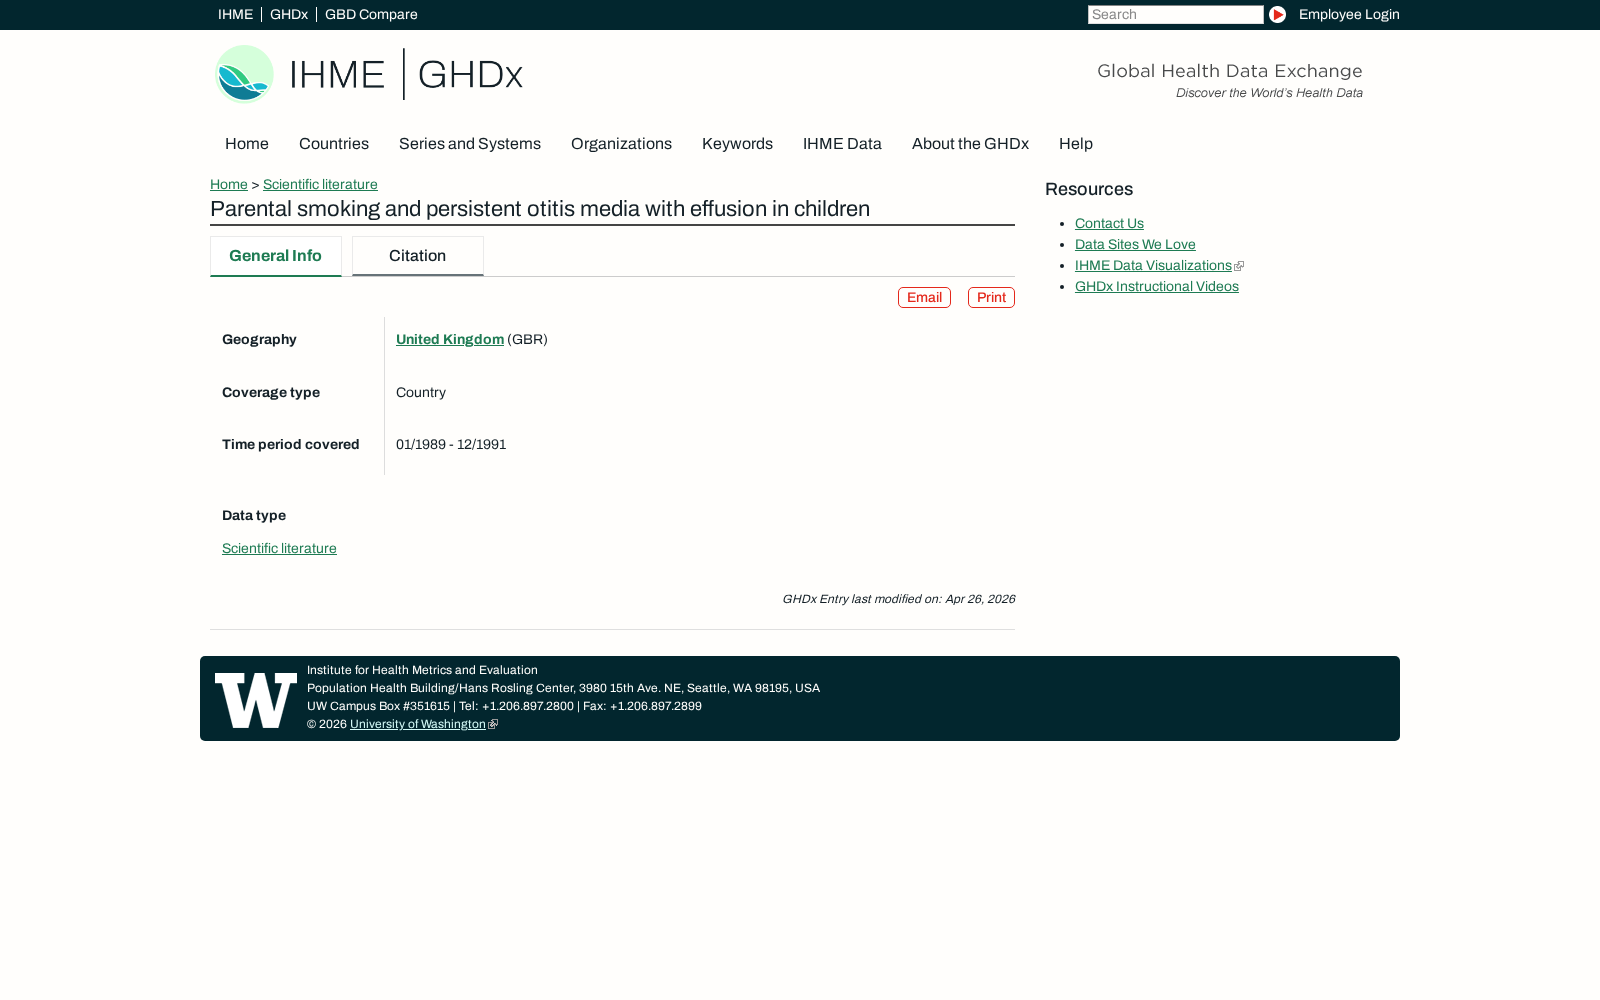The image size is (1600, 1000).
Task: Open the IHME Data menu
Action: pyautogui.click(x=842, y=144)
